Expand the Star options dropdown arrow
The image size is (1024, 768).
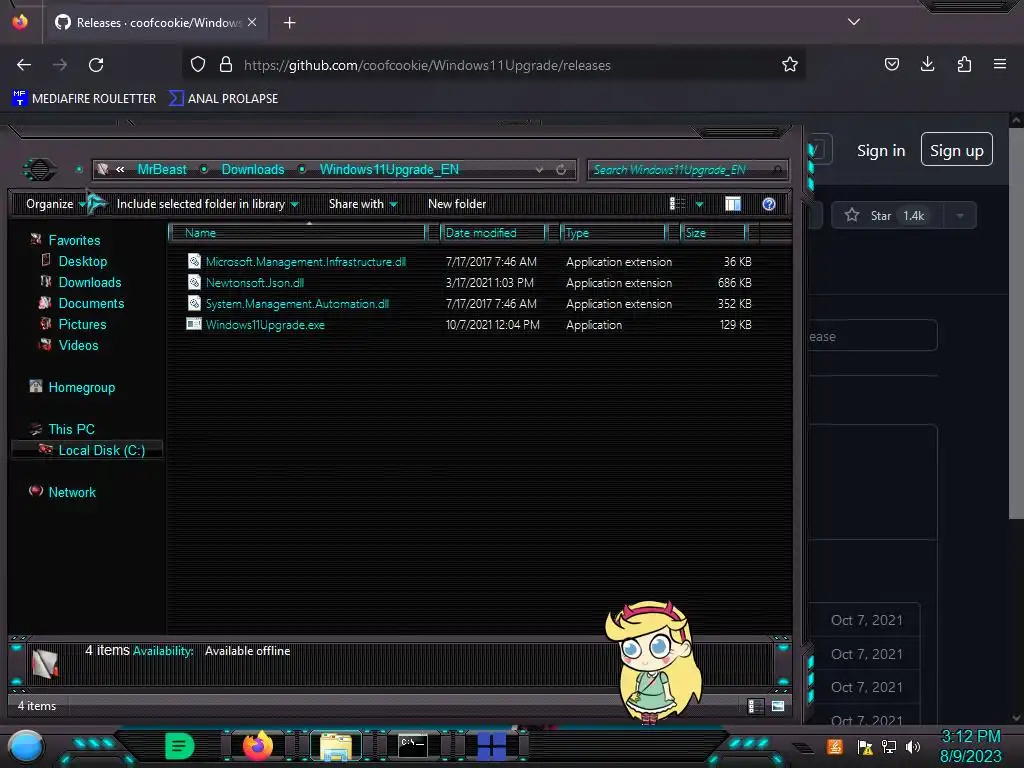pos(960,216)
